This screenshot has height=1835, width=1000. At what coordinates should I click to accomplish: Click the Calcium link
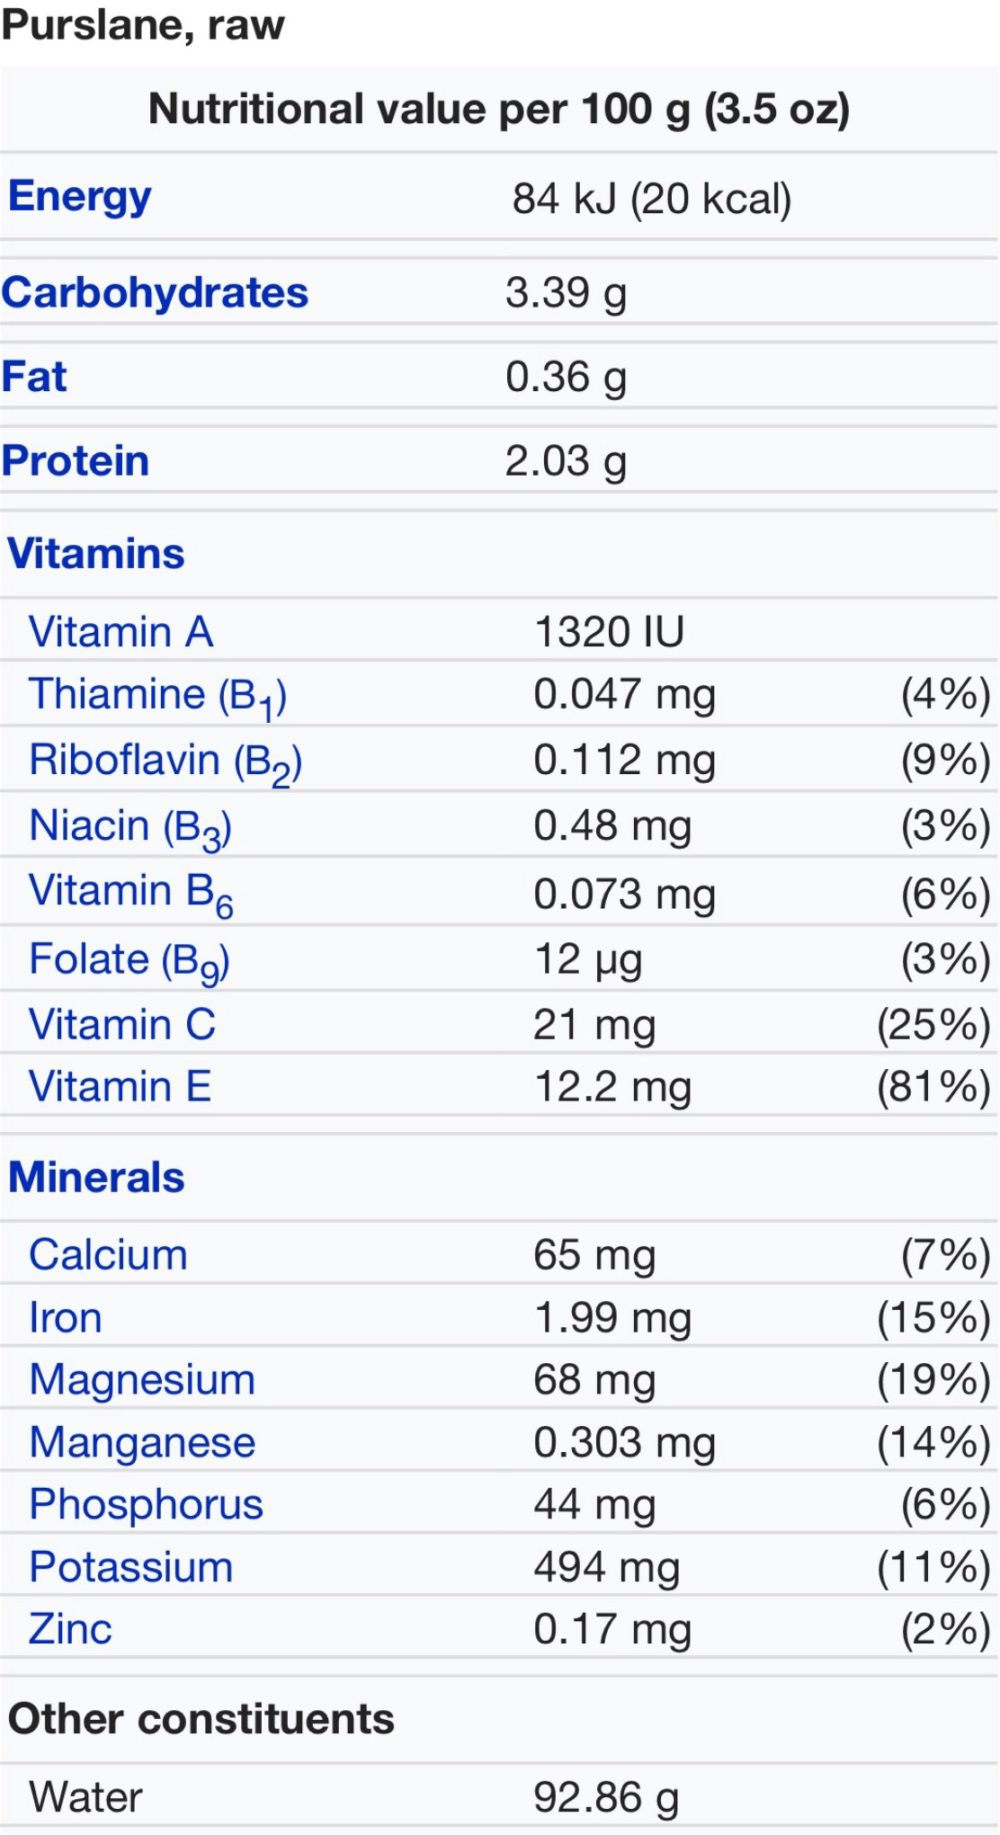108,1256
